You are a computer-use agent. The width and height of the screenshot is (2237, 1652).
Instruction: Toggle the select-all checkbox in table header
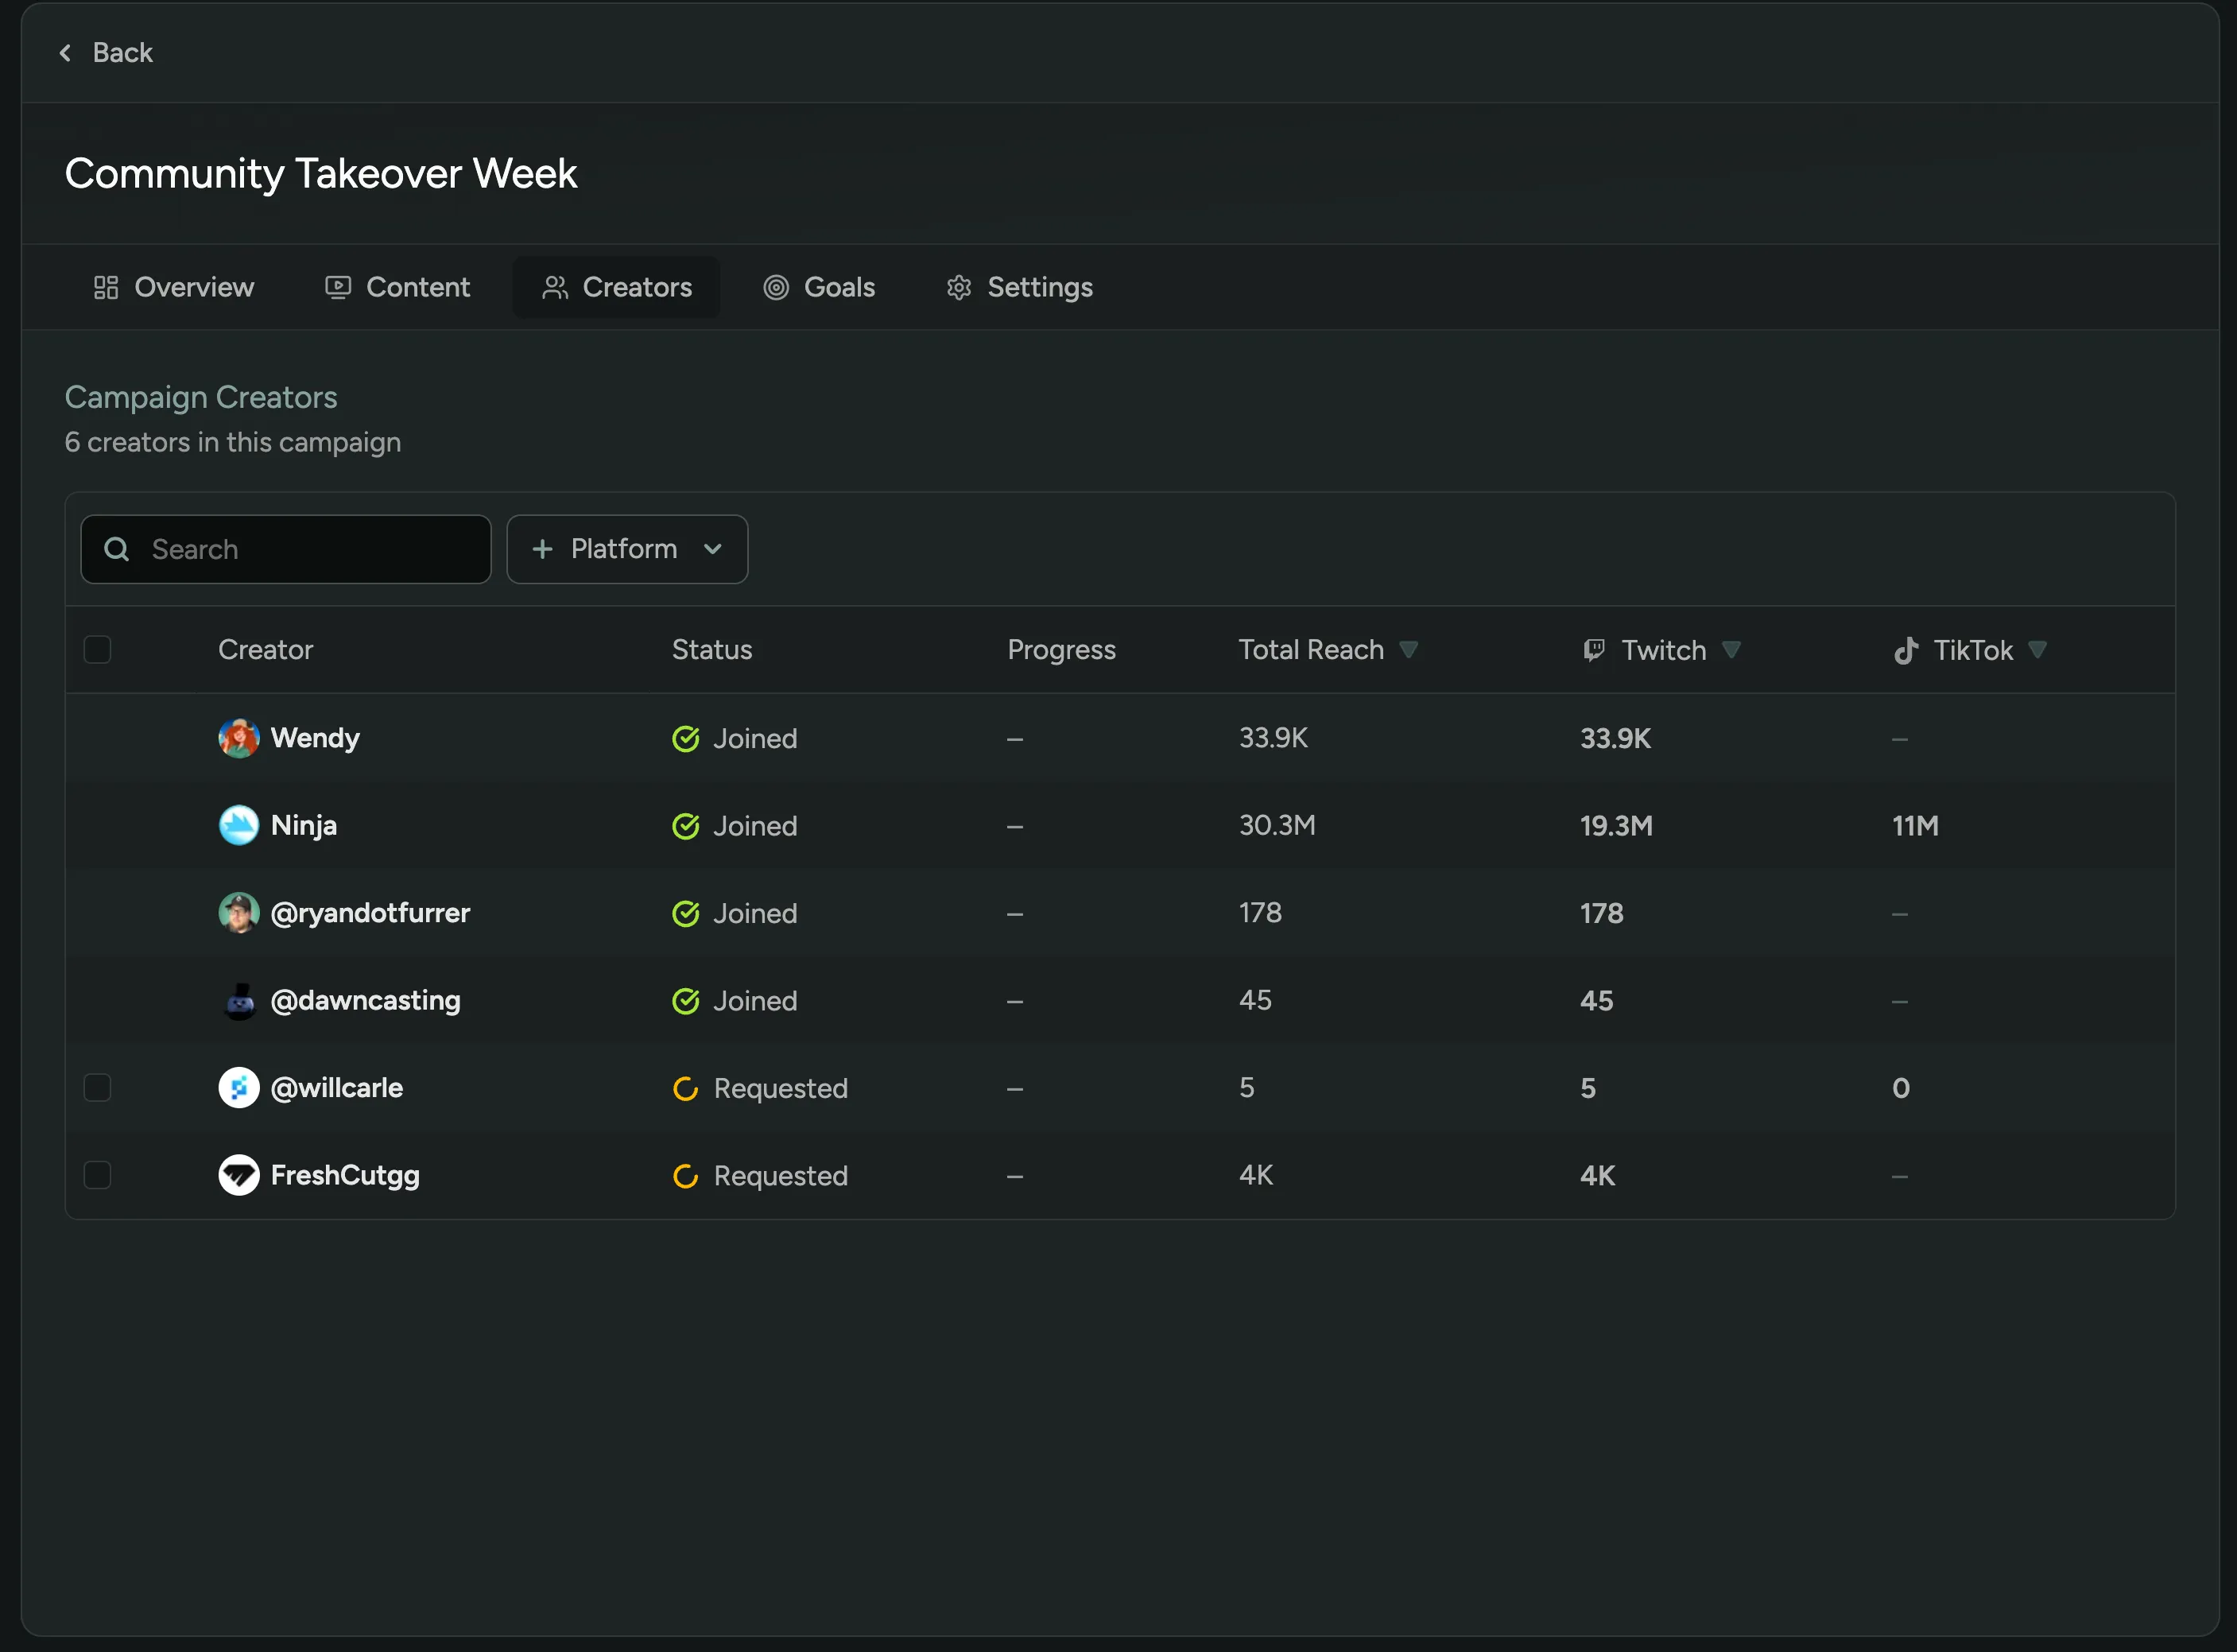click(x=97, y=650)
